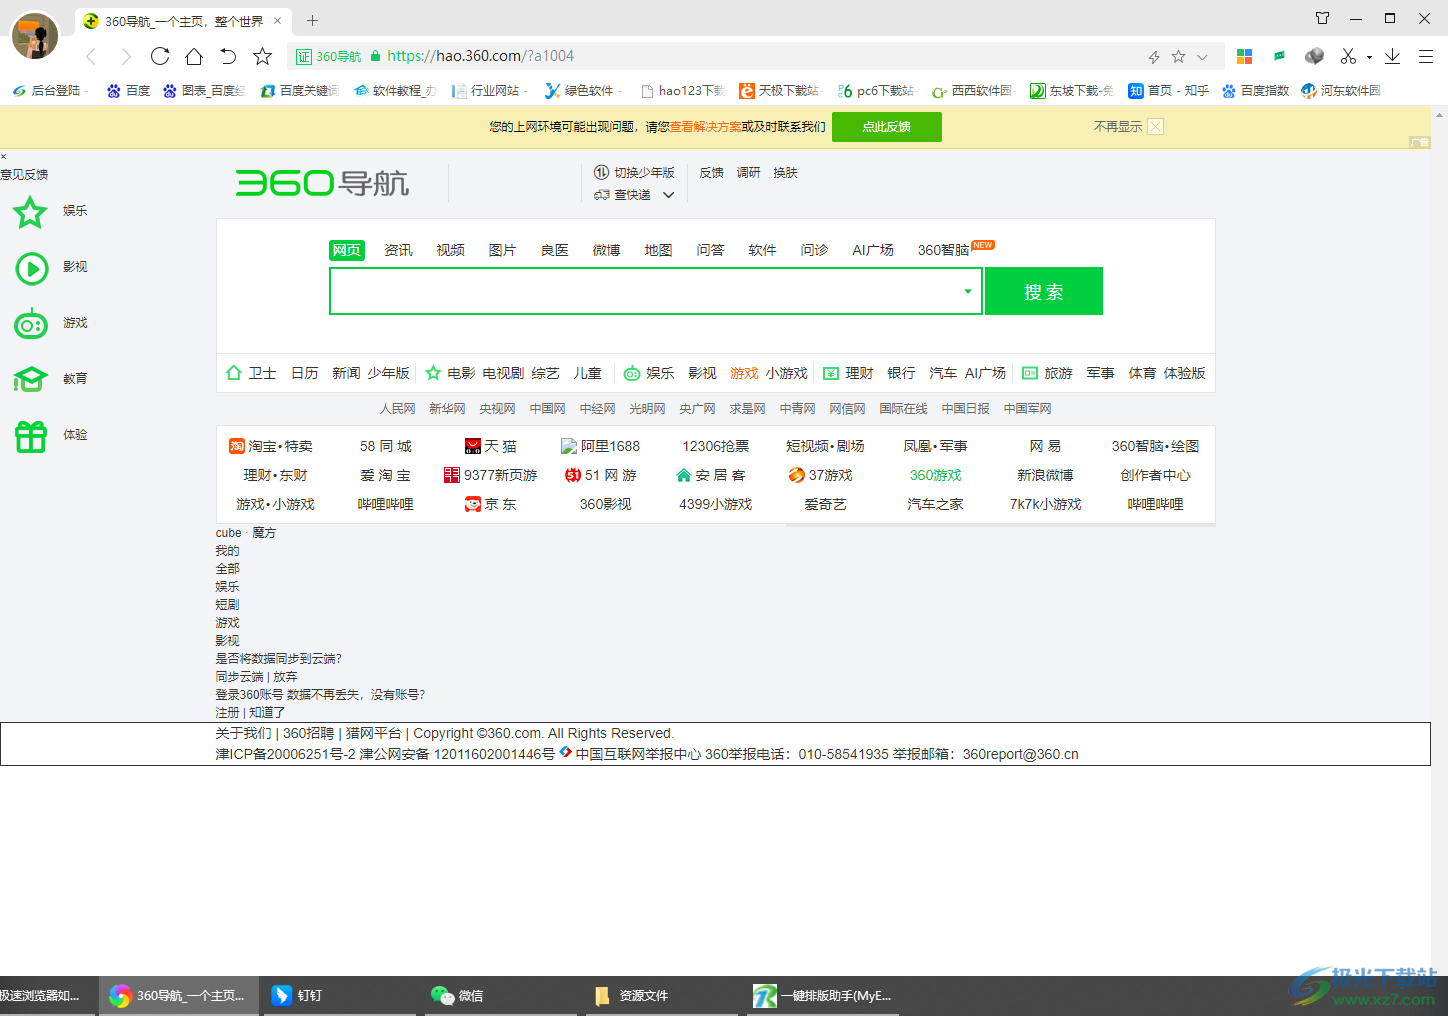Close the 360导航 browser tab

click(277, 20)
